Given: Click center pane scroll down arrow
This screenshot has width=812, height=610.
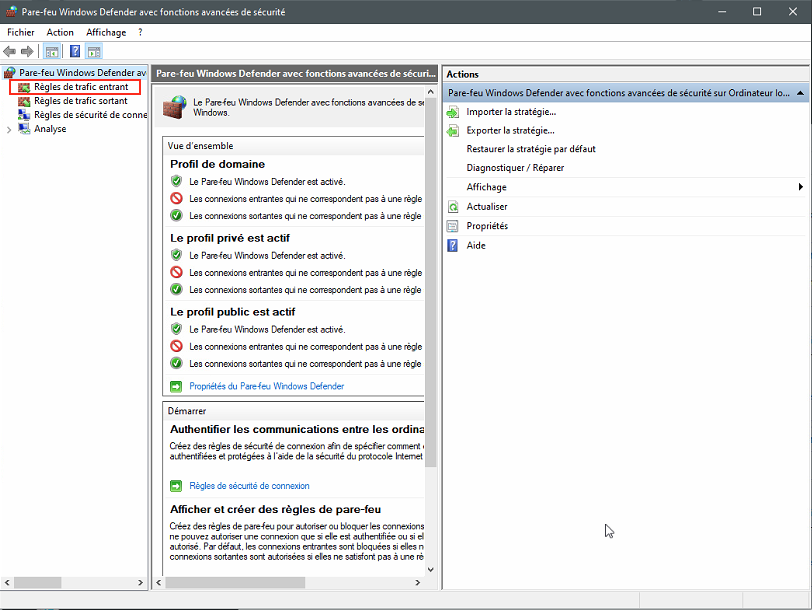Looking at the screenshot, I should coord(431,570).
